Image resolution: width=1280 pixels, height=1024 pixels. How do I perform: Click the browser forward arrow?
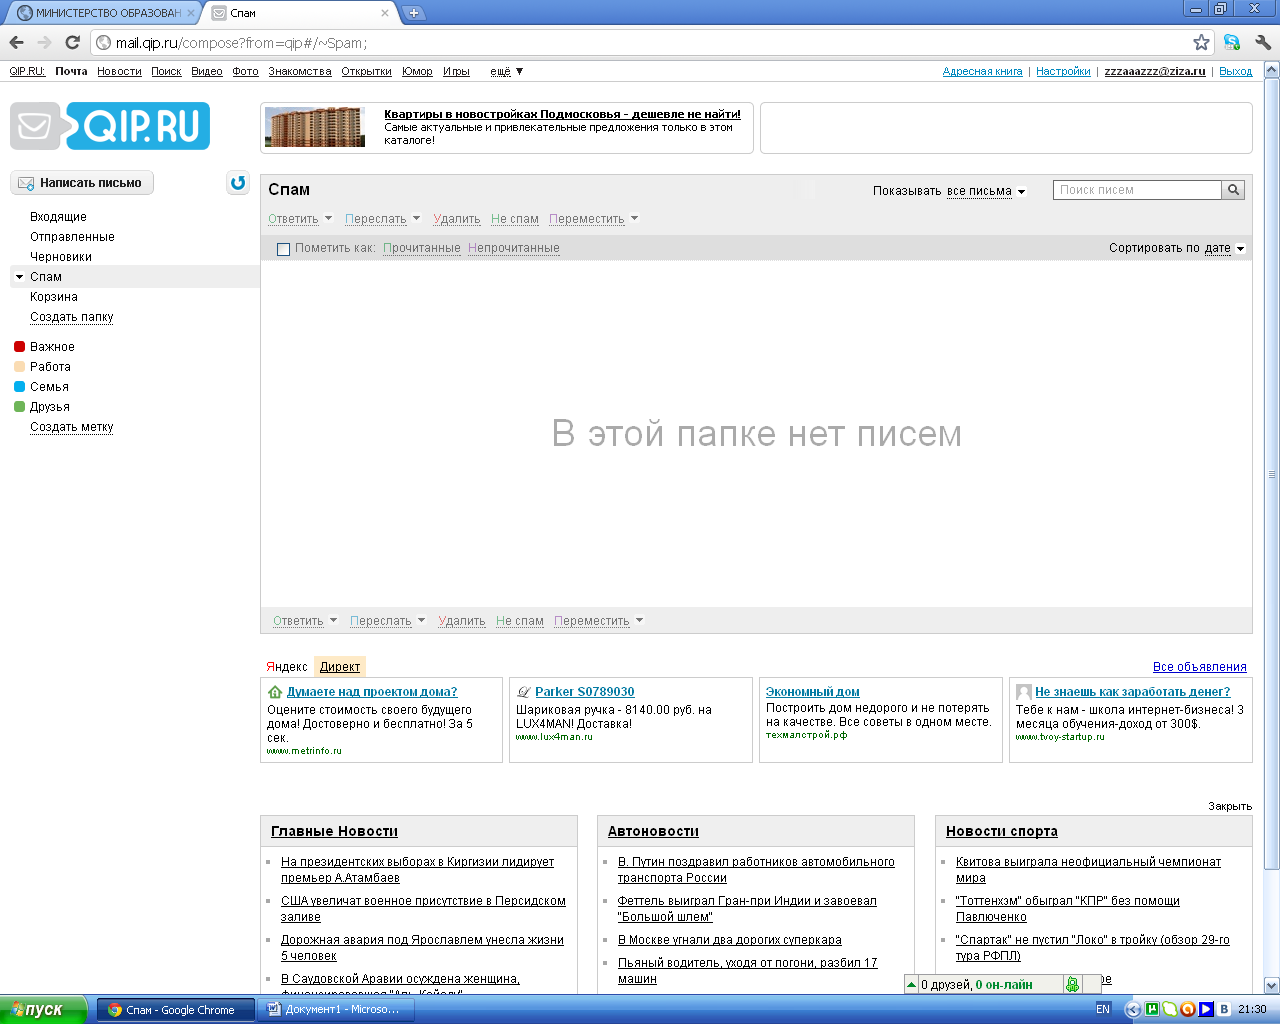pos(44,42)
